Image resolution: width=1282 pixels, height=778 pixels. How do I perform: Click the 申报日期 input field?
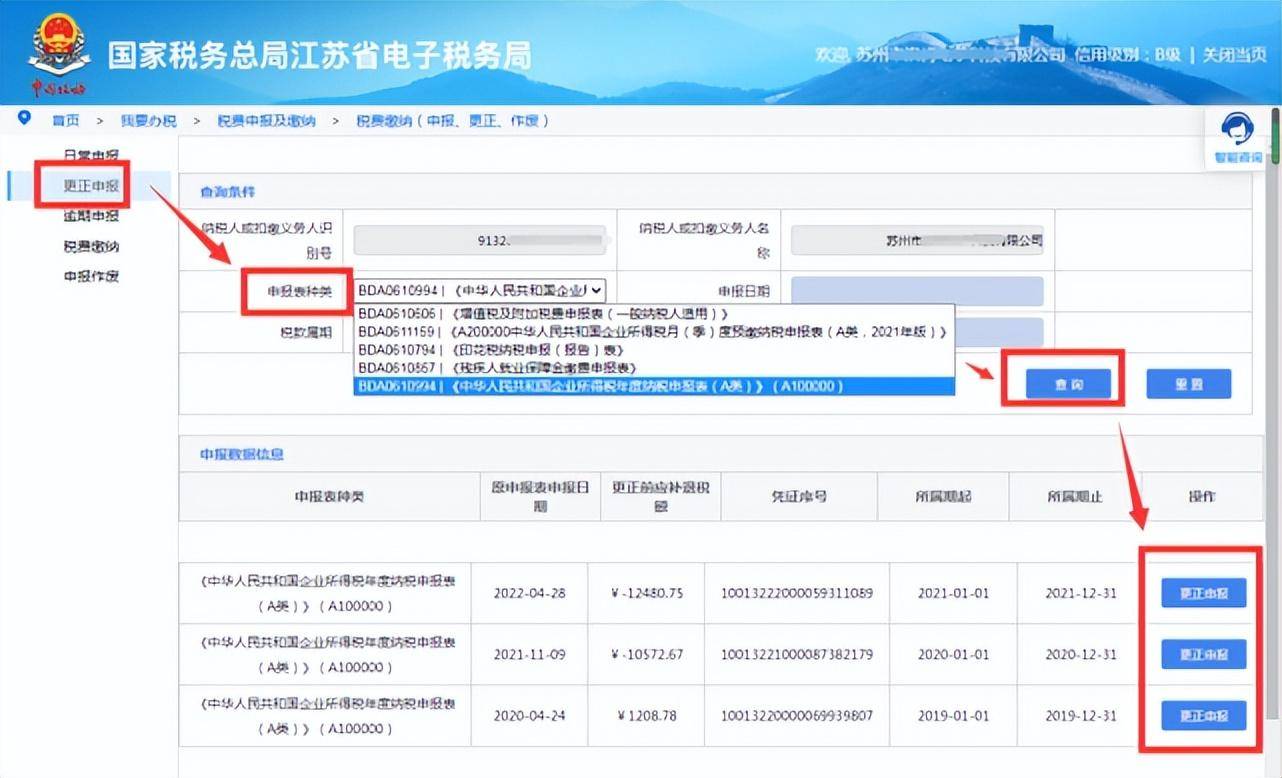click(917, 291)
